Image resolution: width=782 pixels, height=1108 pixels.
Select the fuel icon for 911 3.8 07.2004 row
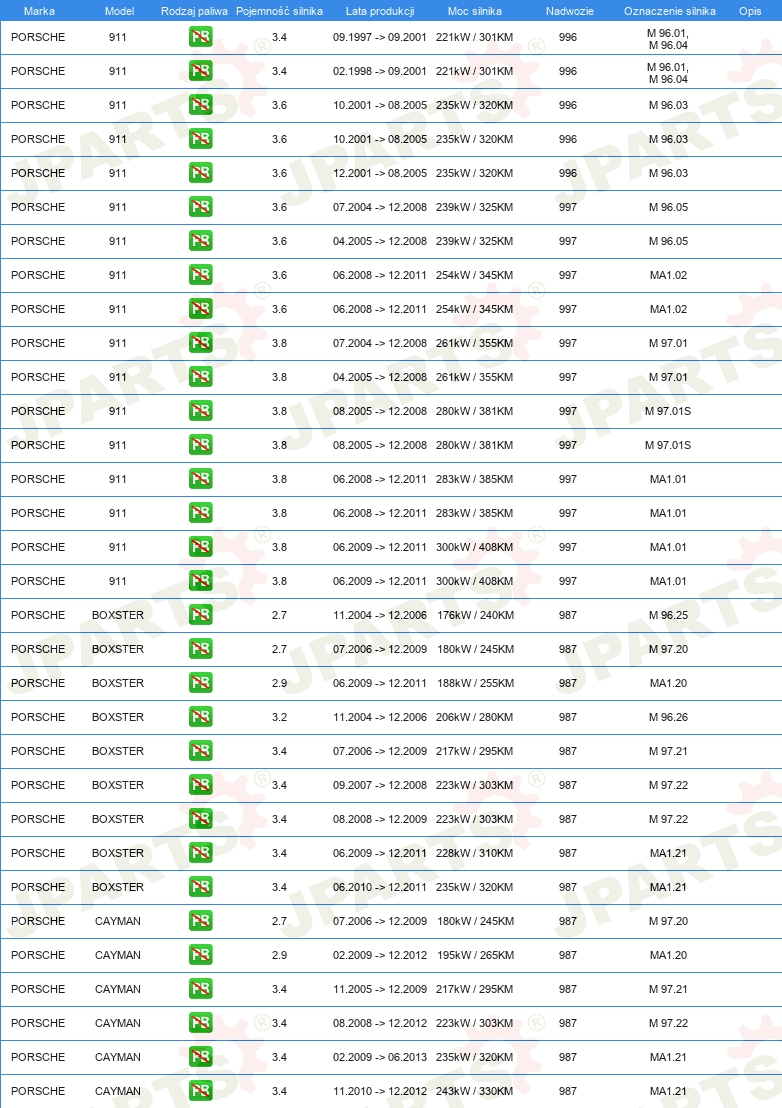click(201, 343)
